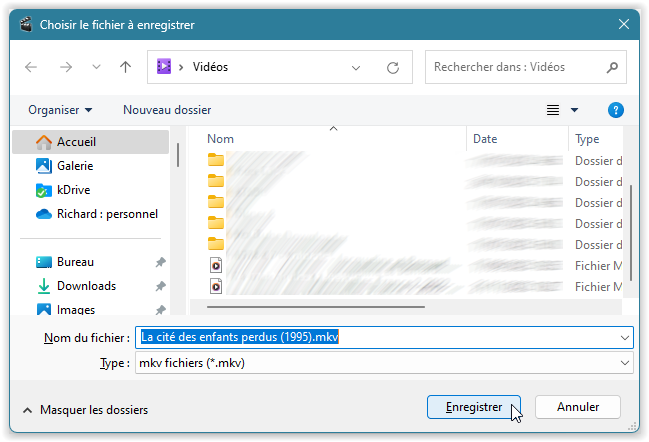The width and height of the screenshot is (649, 442).
Task: Click the Up one level arrow
Action: (125, 67)
